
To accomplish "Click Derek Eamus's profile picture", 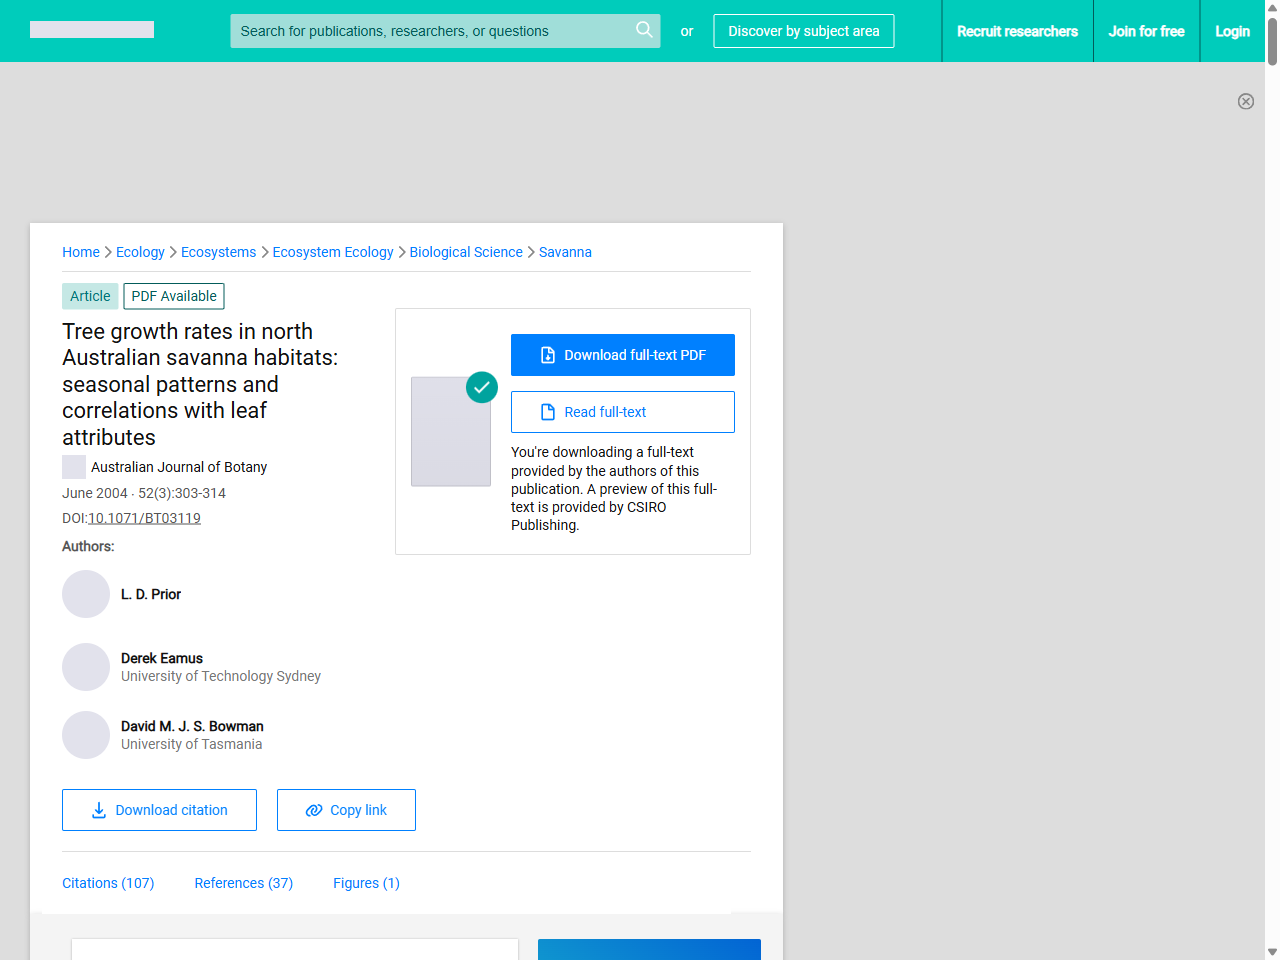I will 86,667.
